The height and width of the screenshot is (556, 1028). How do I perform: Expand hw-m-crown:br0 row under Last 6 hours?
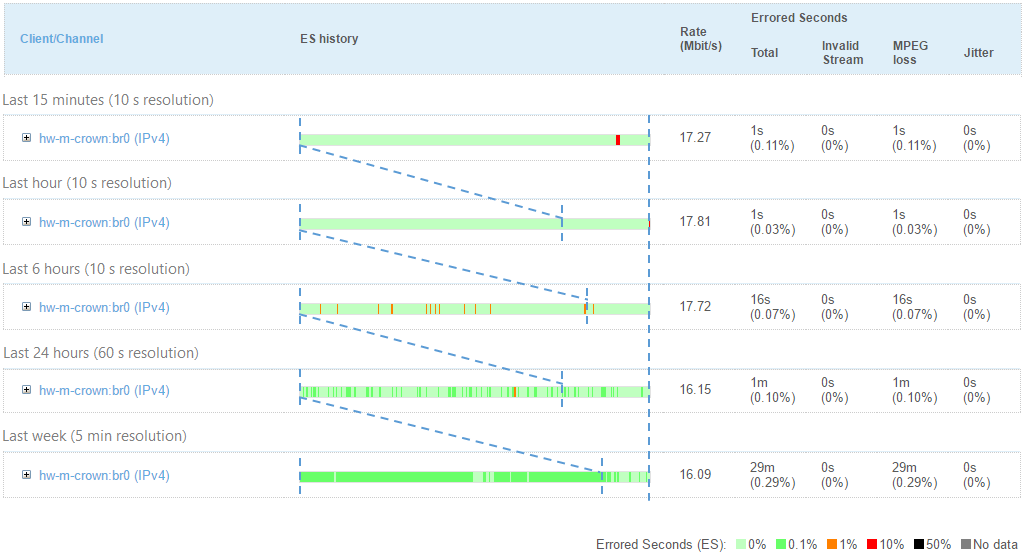pyautogui.click(x=26, y=307)
